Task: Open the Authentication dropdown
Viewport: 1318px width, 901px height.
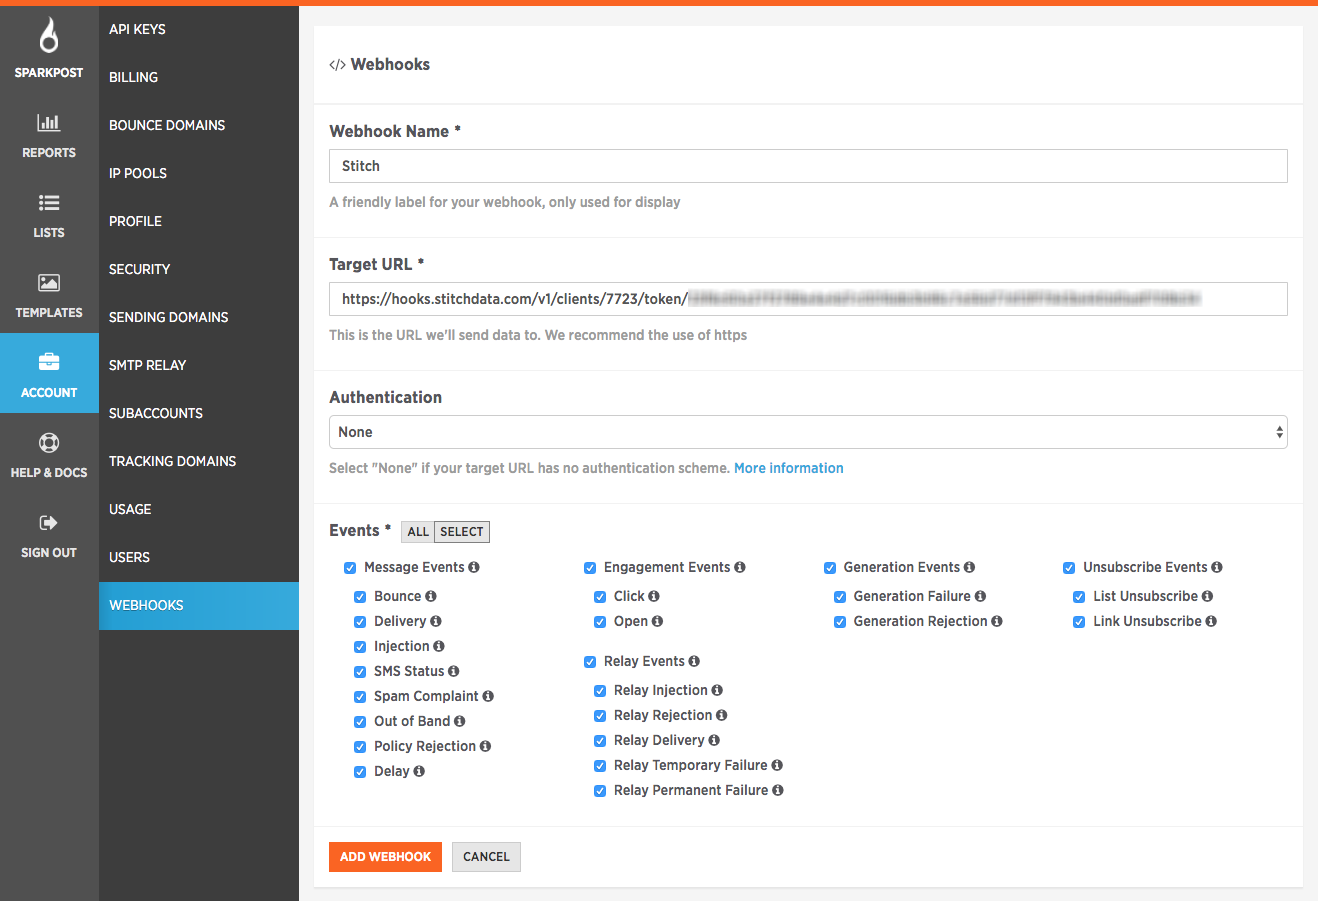Action: tap(808, 432)
